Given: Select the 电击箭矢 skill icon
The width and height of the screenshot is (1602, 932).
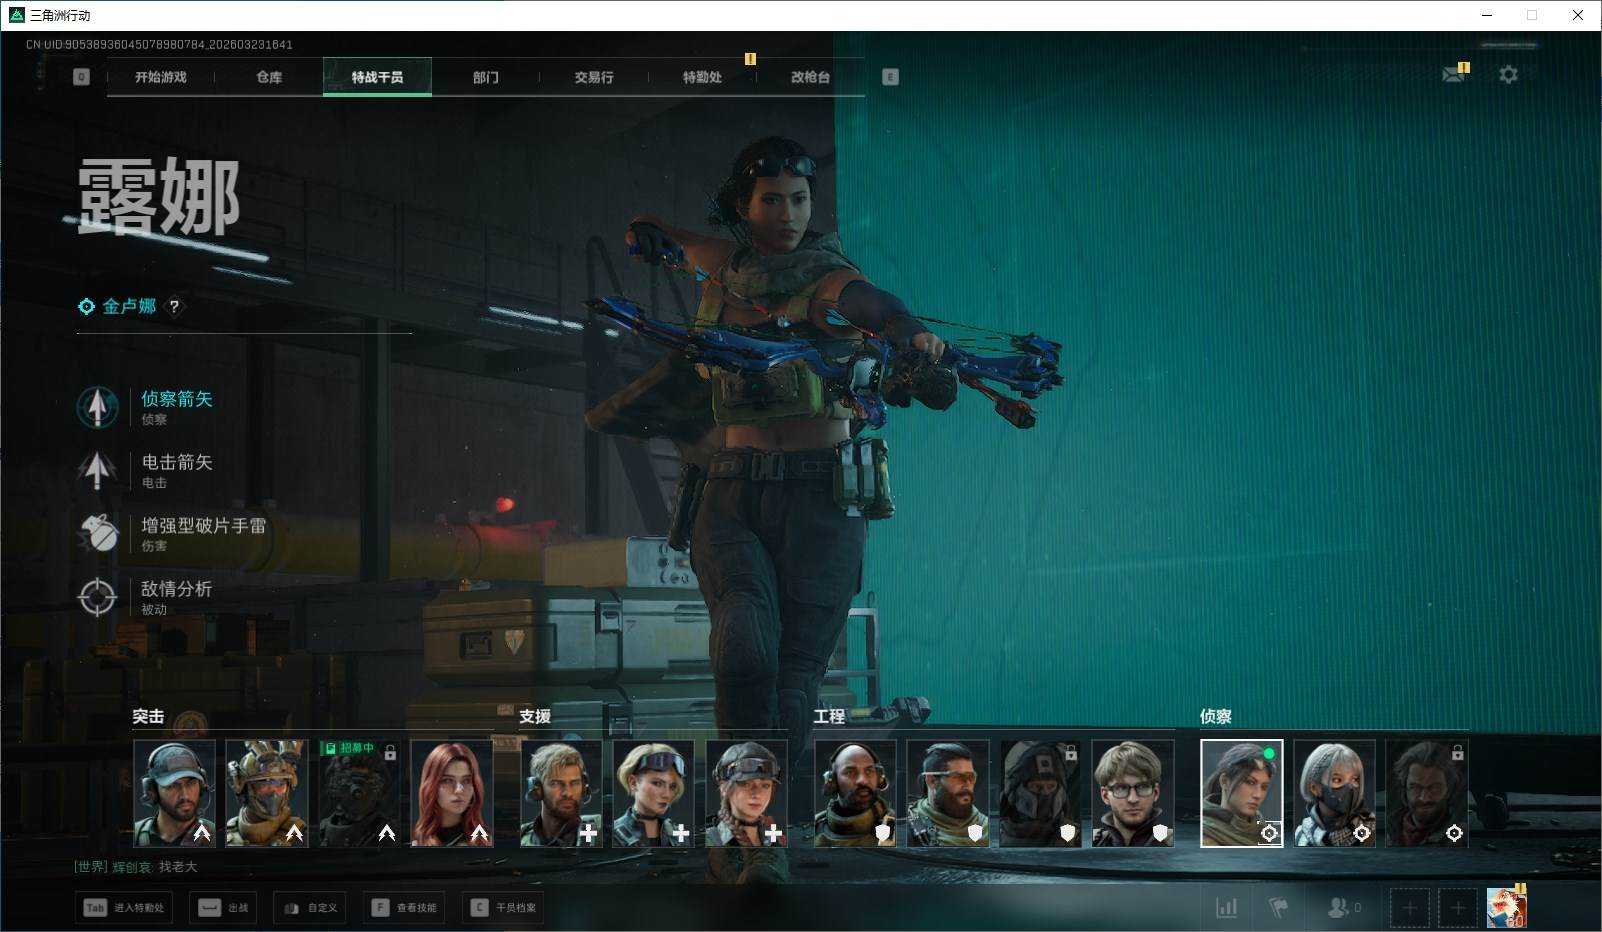Looking at the screenshot, I should click(x=97, y=470).
